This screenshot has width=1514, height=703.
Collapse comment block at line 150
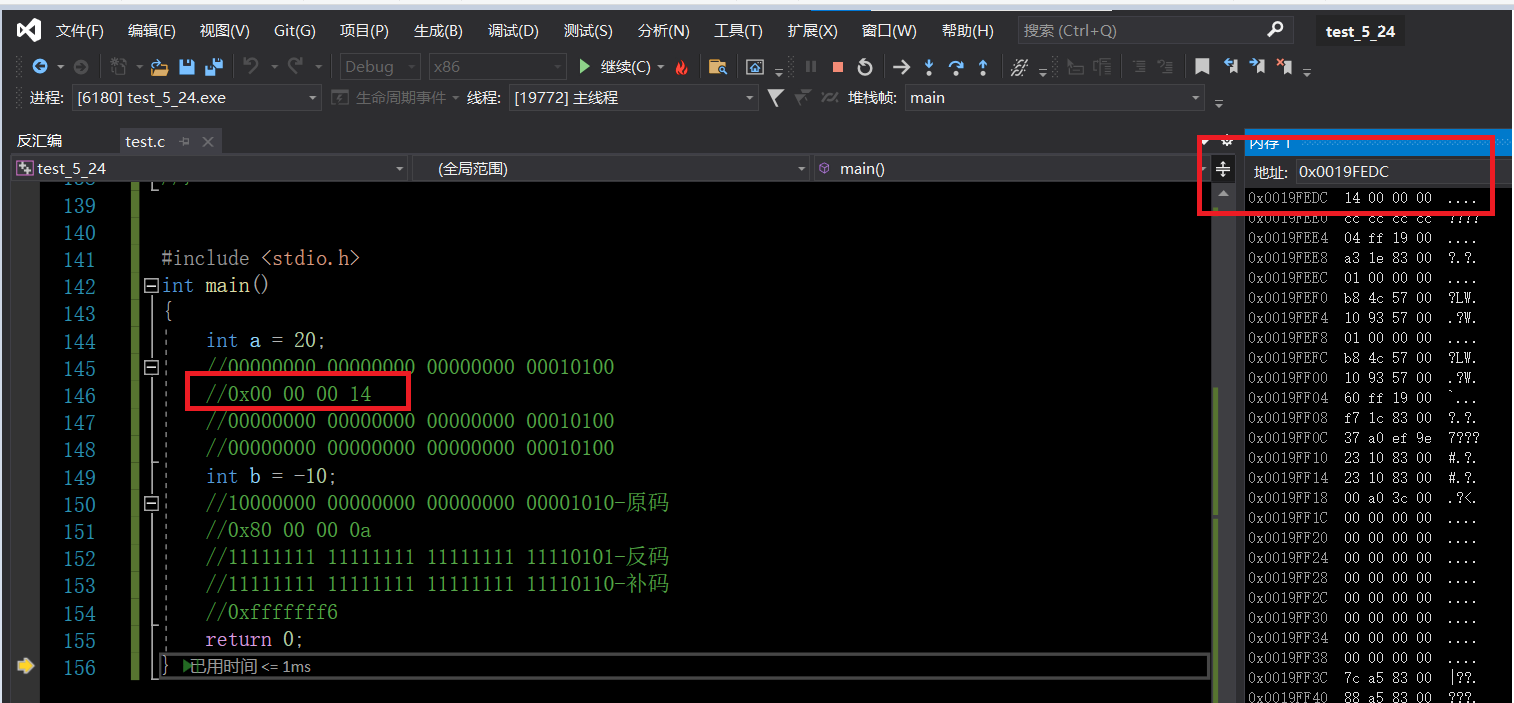151,504
